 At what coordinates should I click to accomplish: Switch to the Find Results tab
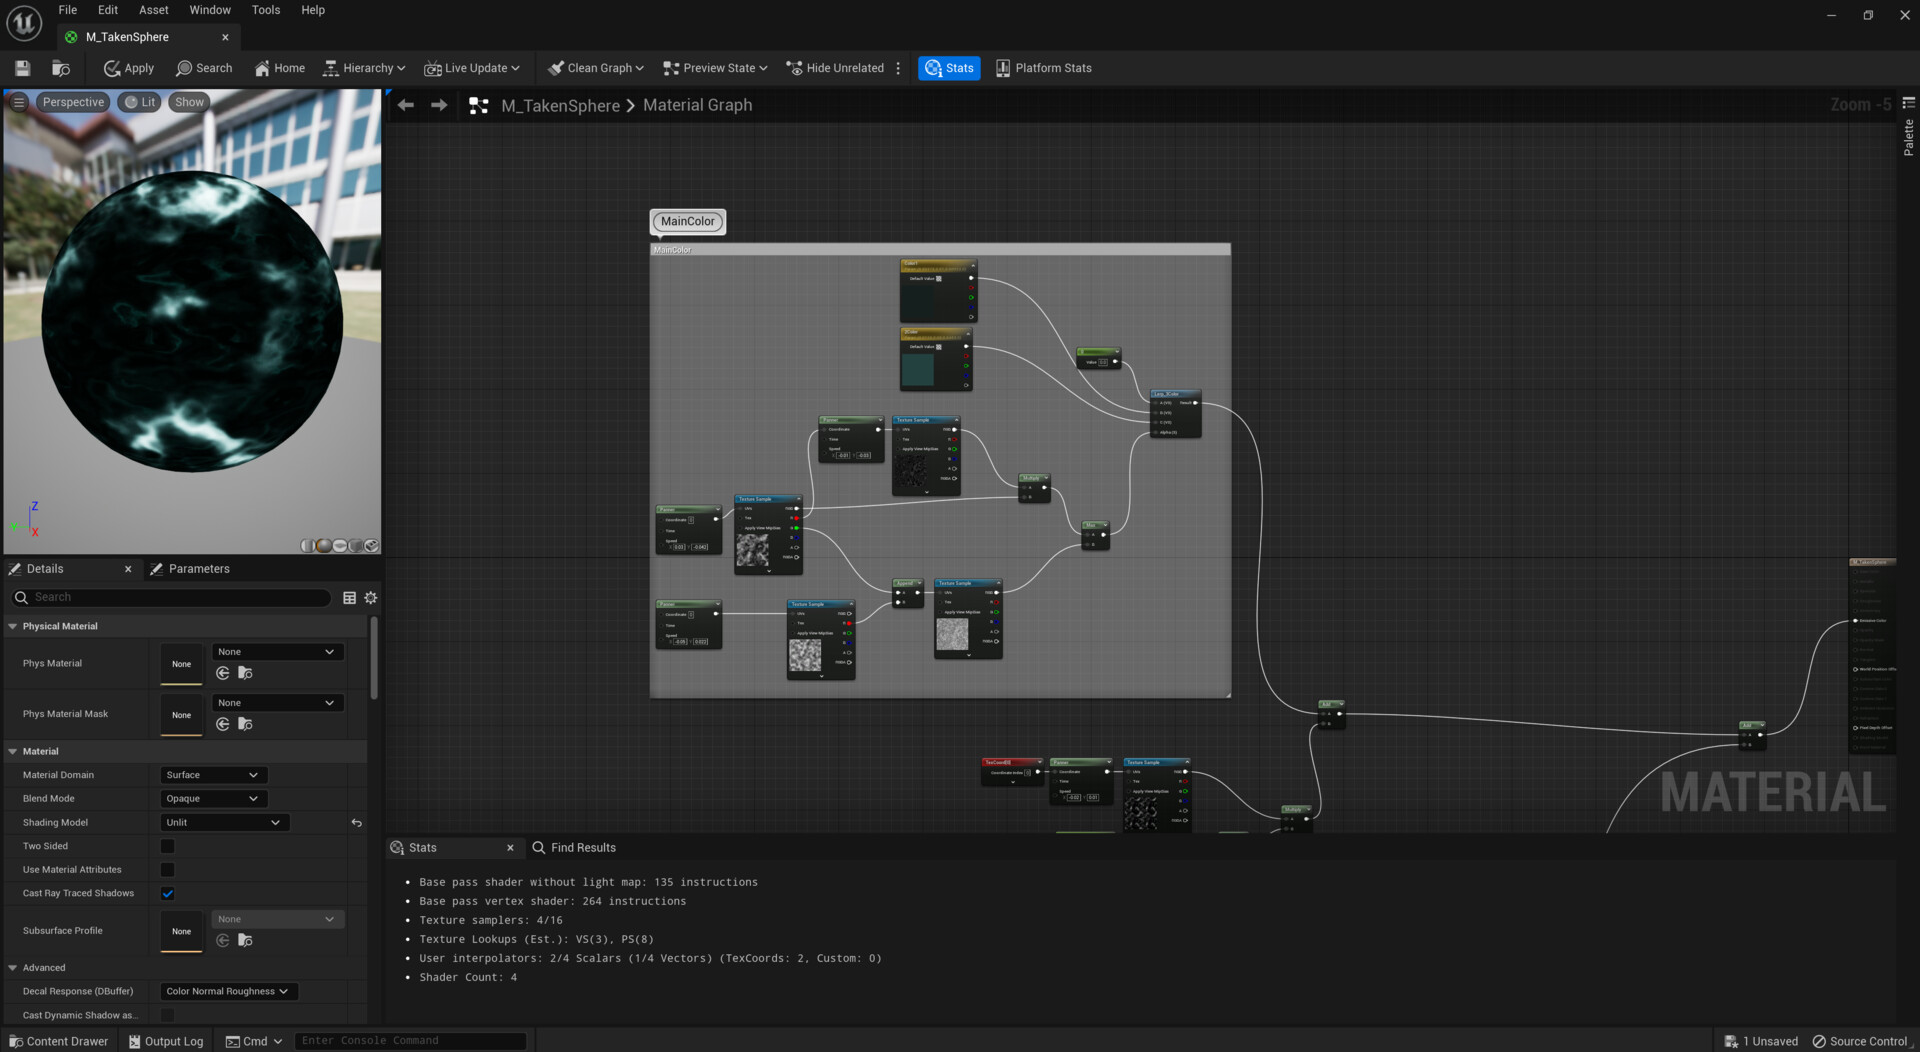(582, 847)
